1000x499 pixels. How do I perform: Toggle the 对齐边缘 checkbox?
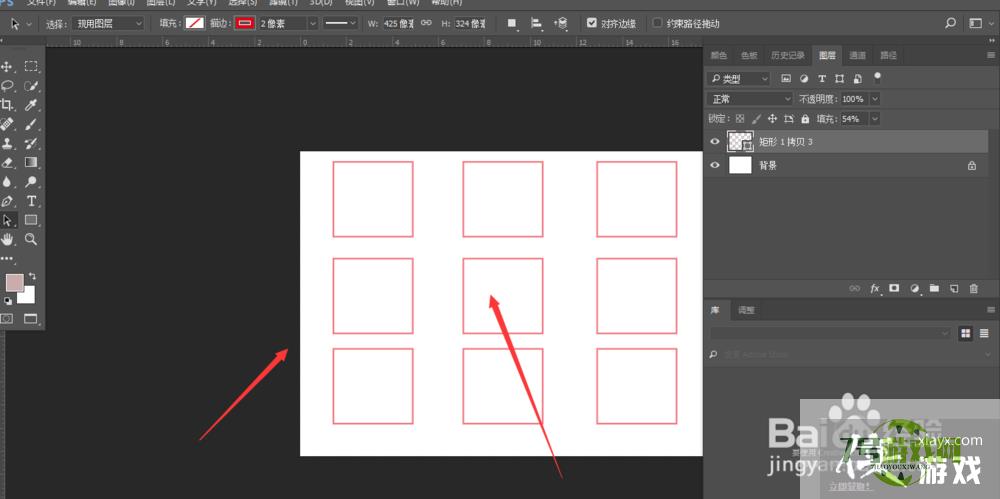tap(592, 23)
